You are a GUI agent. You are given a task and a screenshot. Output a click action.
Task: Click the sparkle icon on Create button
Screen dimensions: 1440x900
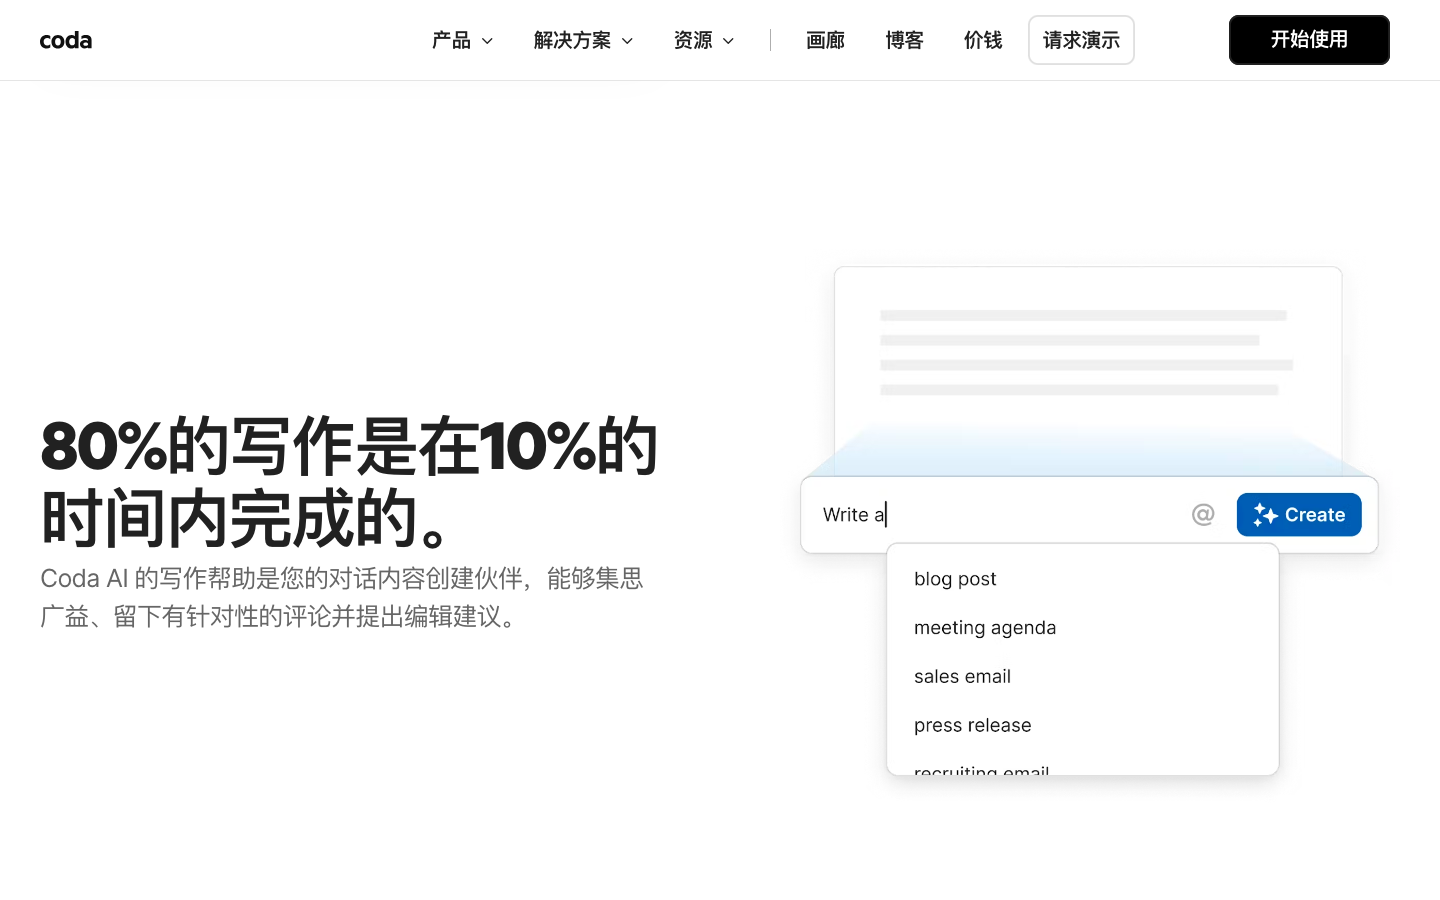(x=1265, y=515)
